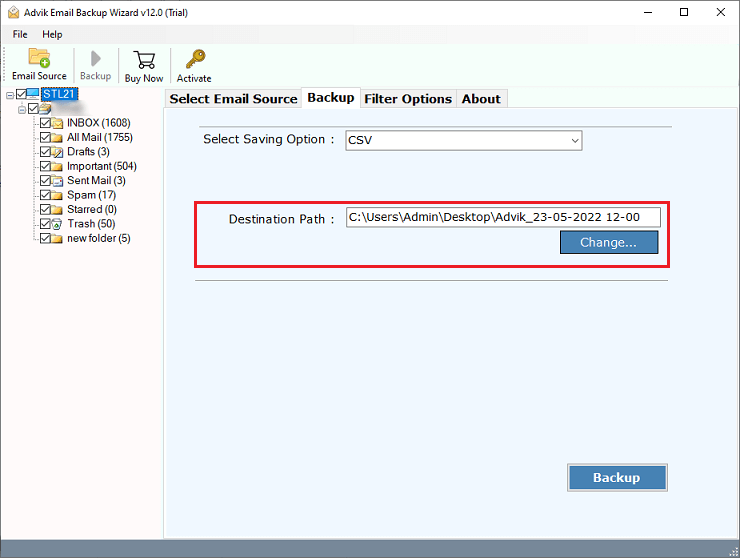Uncheck the STL21 root checkbox
This screenshot has height=558, width=740.
click(21, 94)
